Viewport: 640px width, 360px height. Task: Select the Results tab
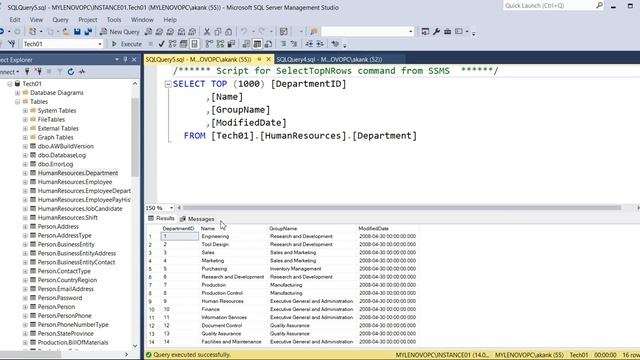[x=161, y=219]
